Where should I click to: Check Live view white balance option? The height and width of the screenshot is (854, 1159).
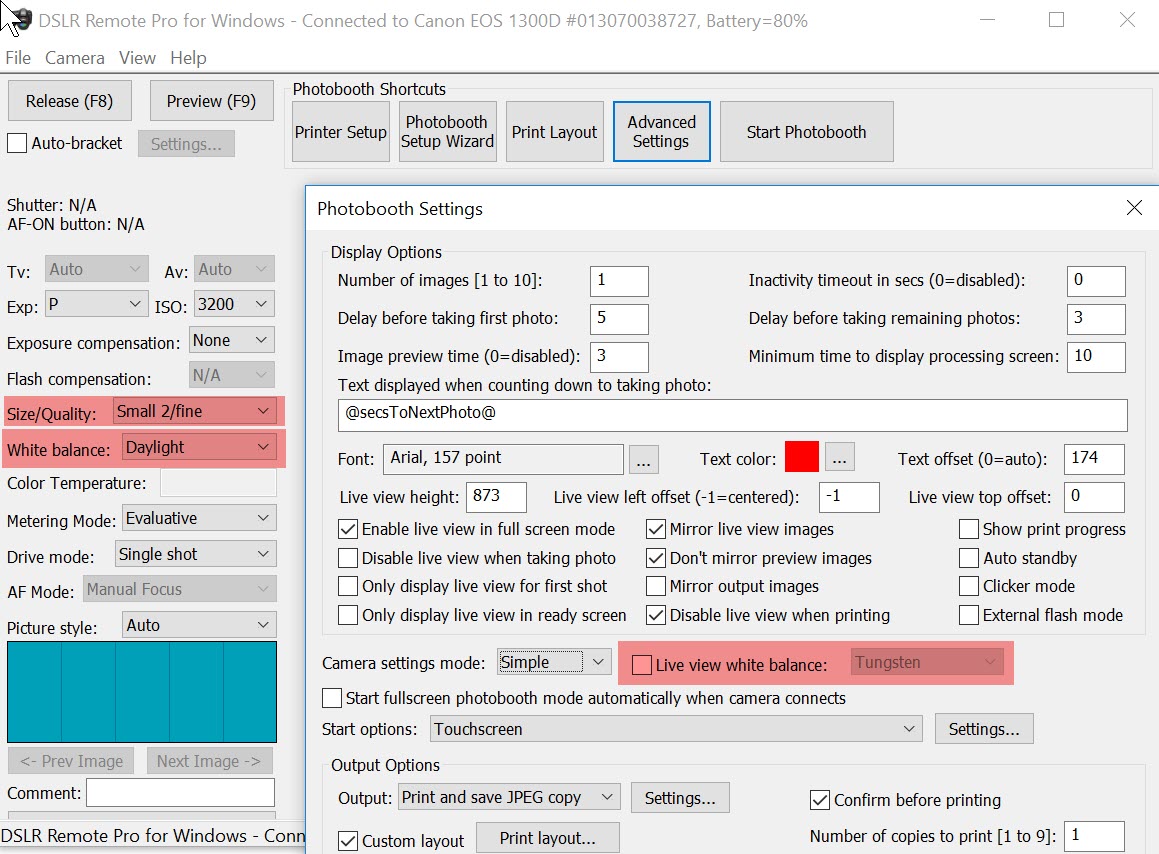[x=642, y=665]
